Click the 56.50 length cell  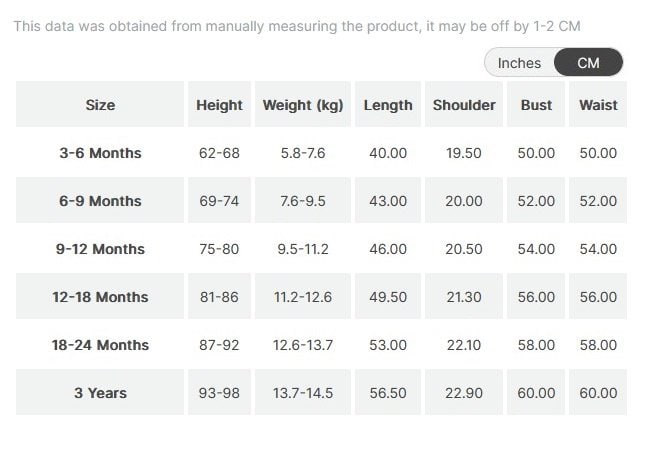pos(388,393)
